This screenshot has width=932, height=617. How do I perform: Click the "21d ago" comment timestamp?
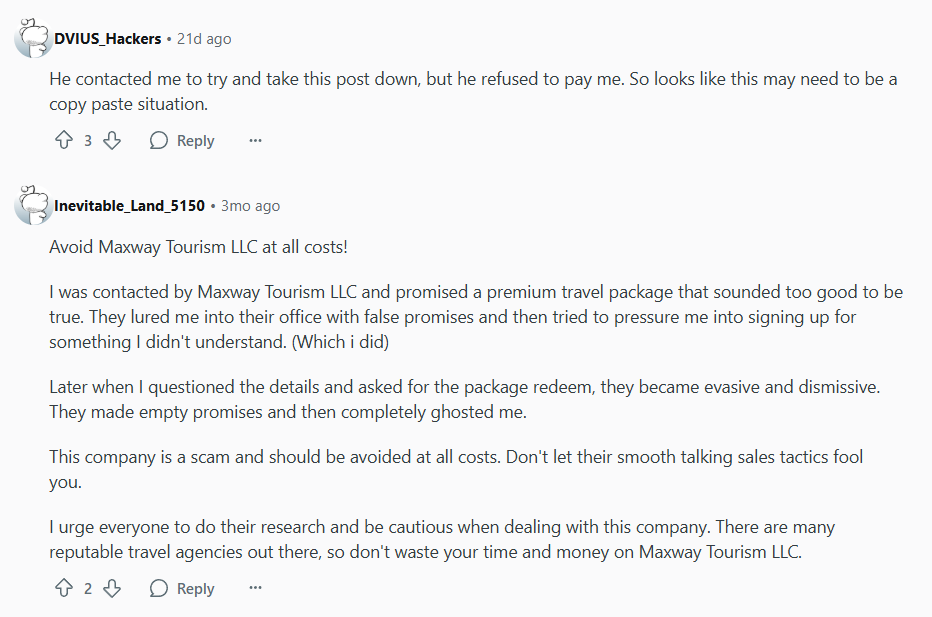click(x=204, y=39)
